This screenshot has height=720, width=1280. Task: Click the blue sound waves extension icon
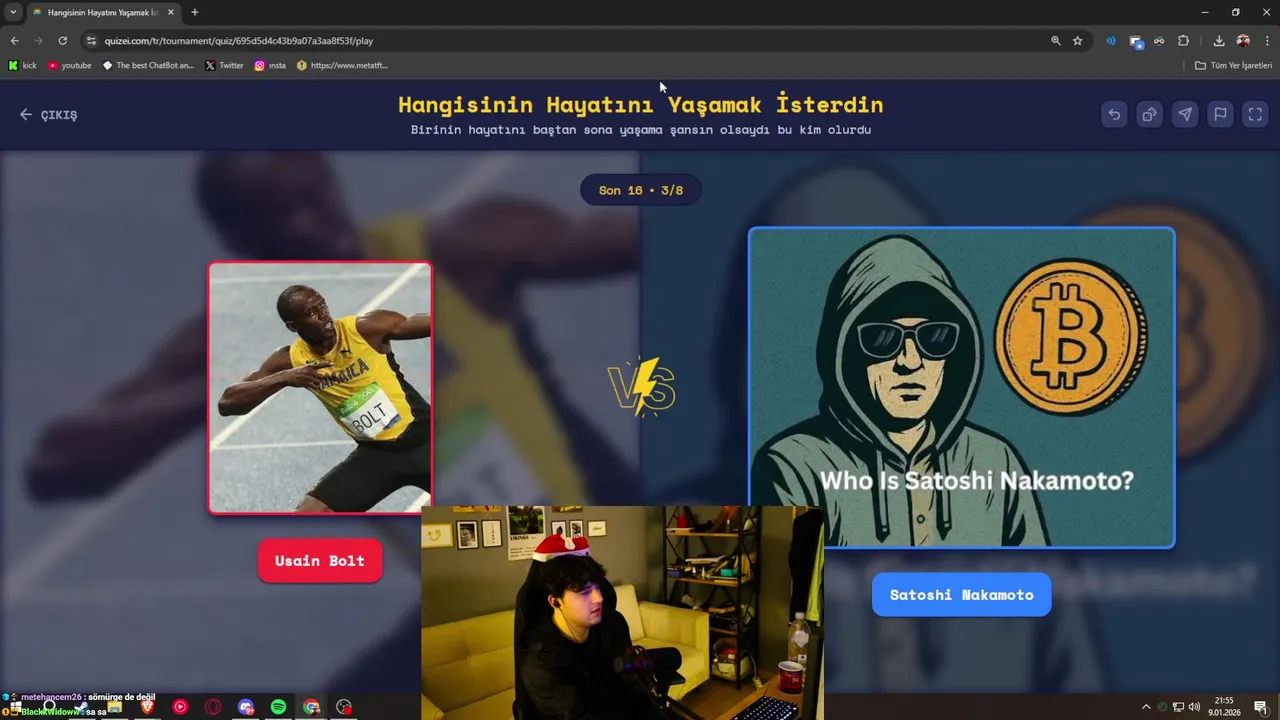[1110, 41]
